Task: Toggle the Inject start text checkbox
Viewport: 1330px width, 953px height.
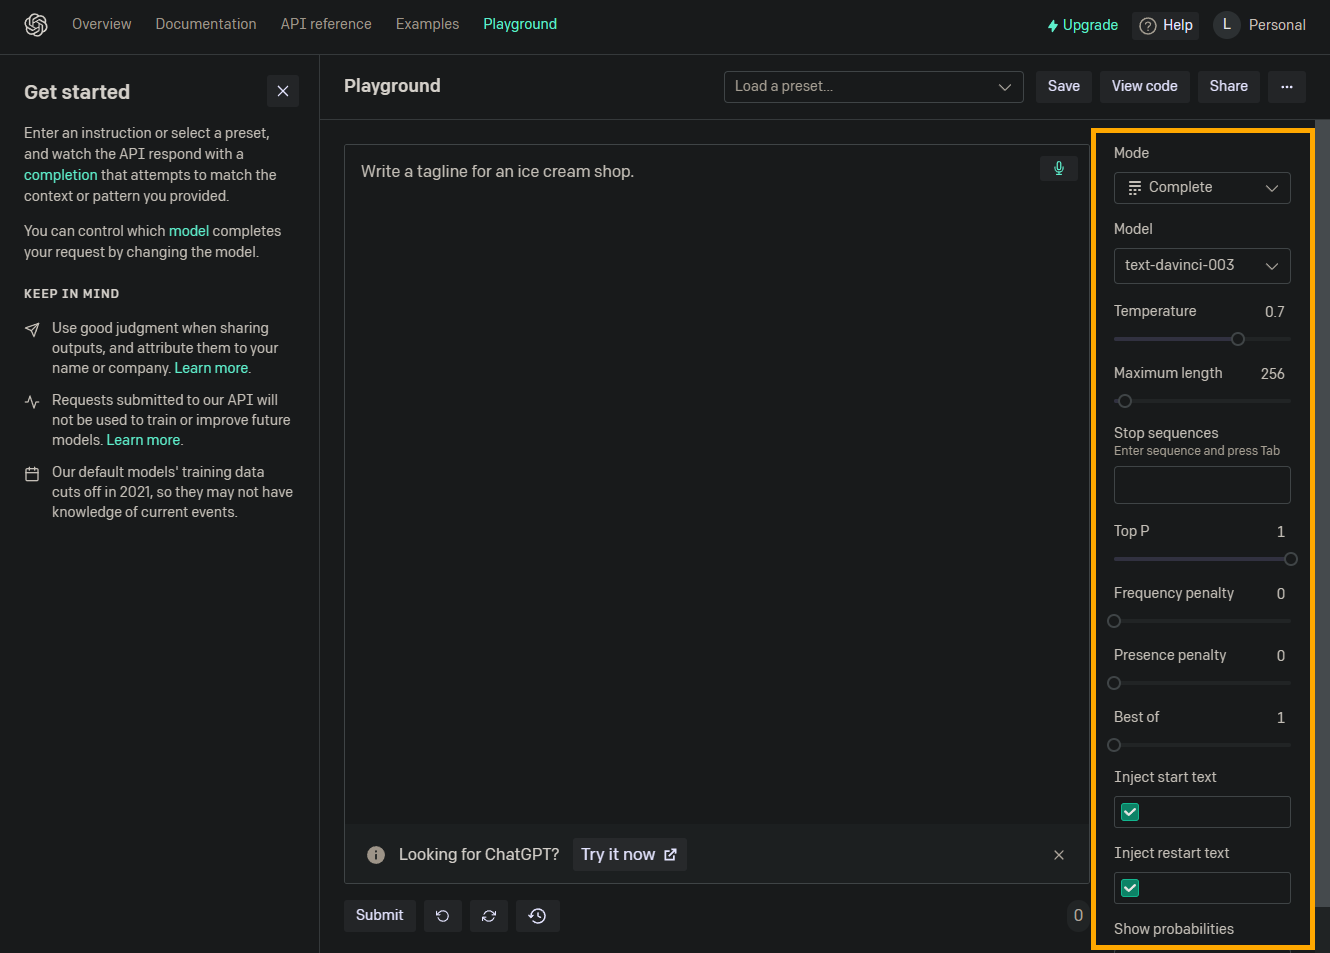Action: (x=1130, y=812)
